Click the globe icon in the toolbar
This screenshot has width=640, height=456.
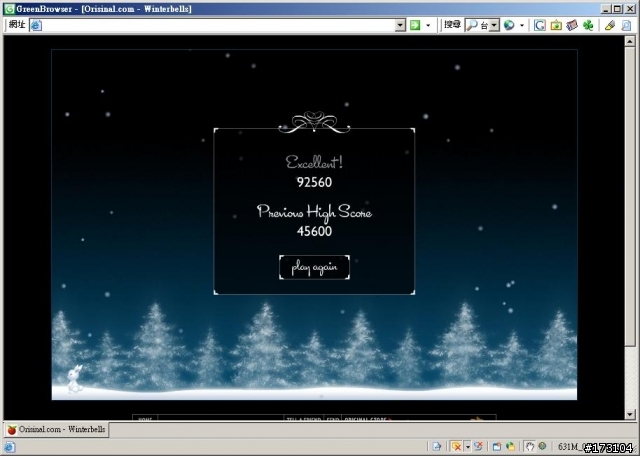[x=509, y=25]
